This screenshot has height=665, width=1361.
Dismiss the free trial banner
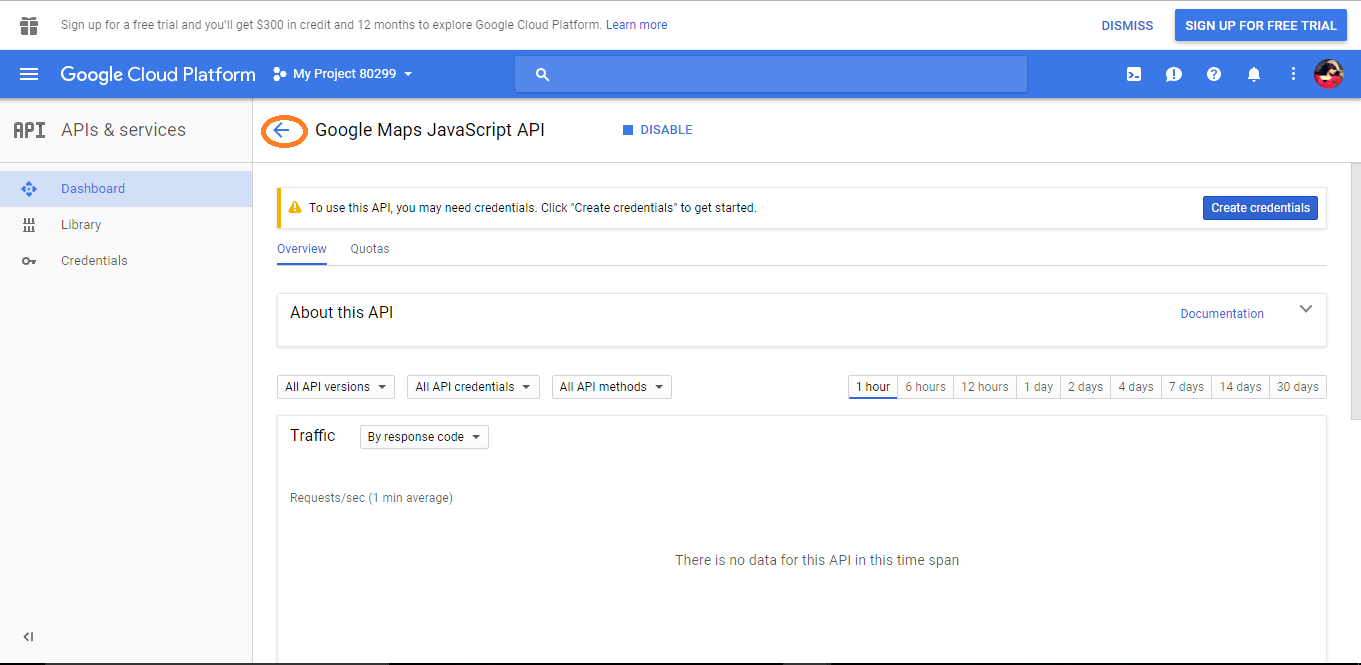(1127, 26)
